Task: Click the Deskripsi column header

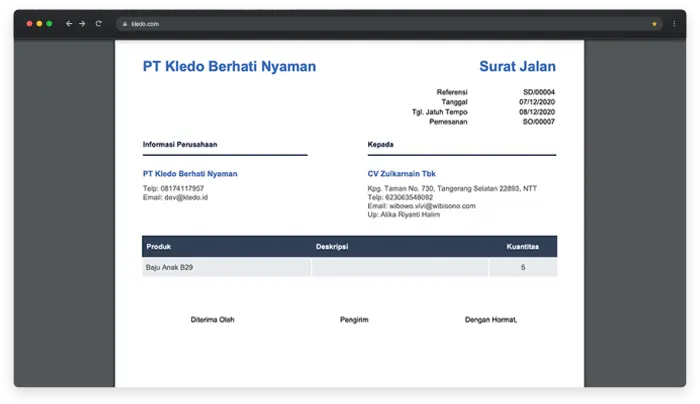Action: click(x=332, y=246)
